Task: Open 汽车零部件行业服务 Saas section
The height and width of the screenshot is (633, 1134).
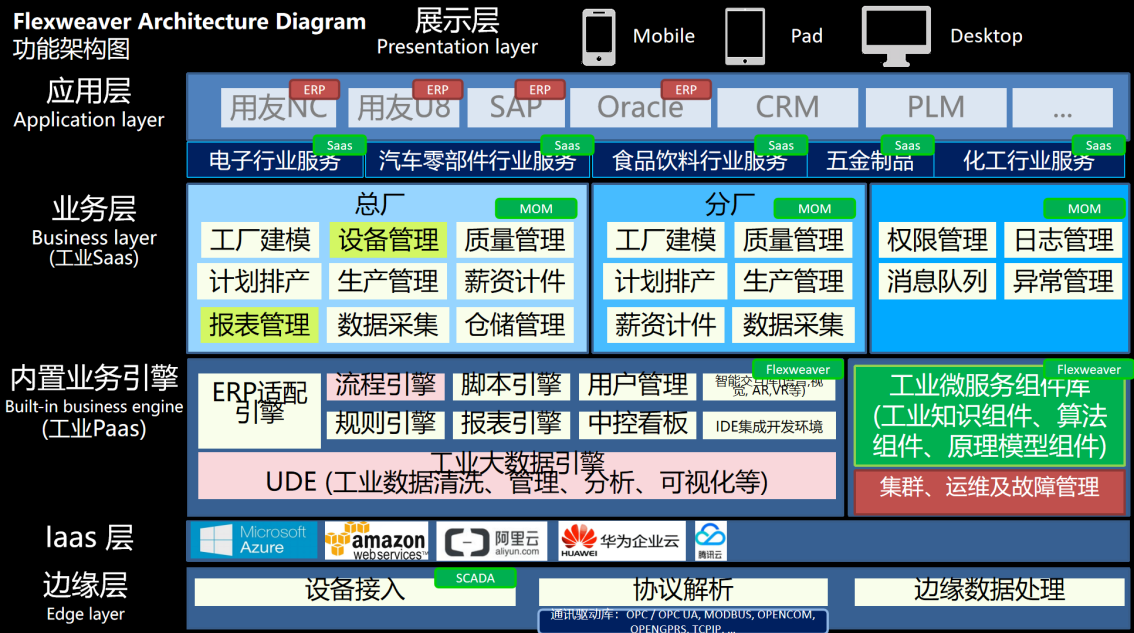Action: [x=477, y=160]
